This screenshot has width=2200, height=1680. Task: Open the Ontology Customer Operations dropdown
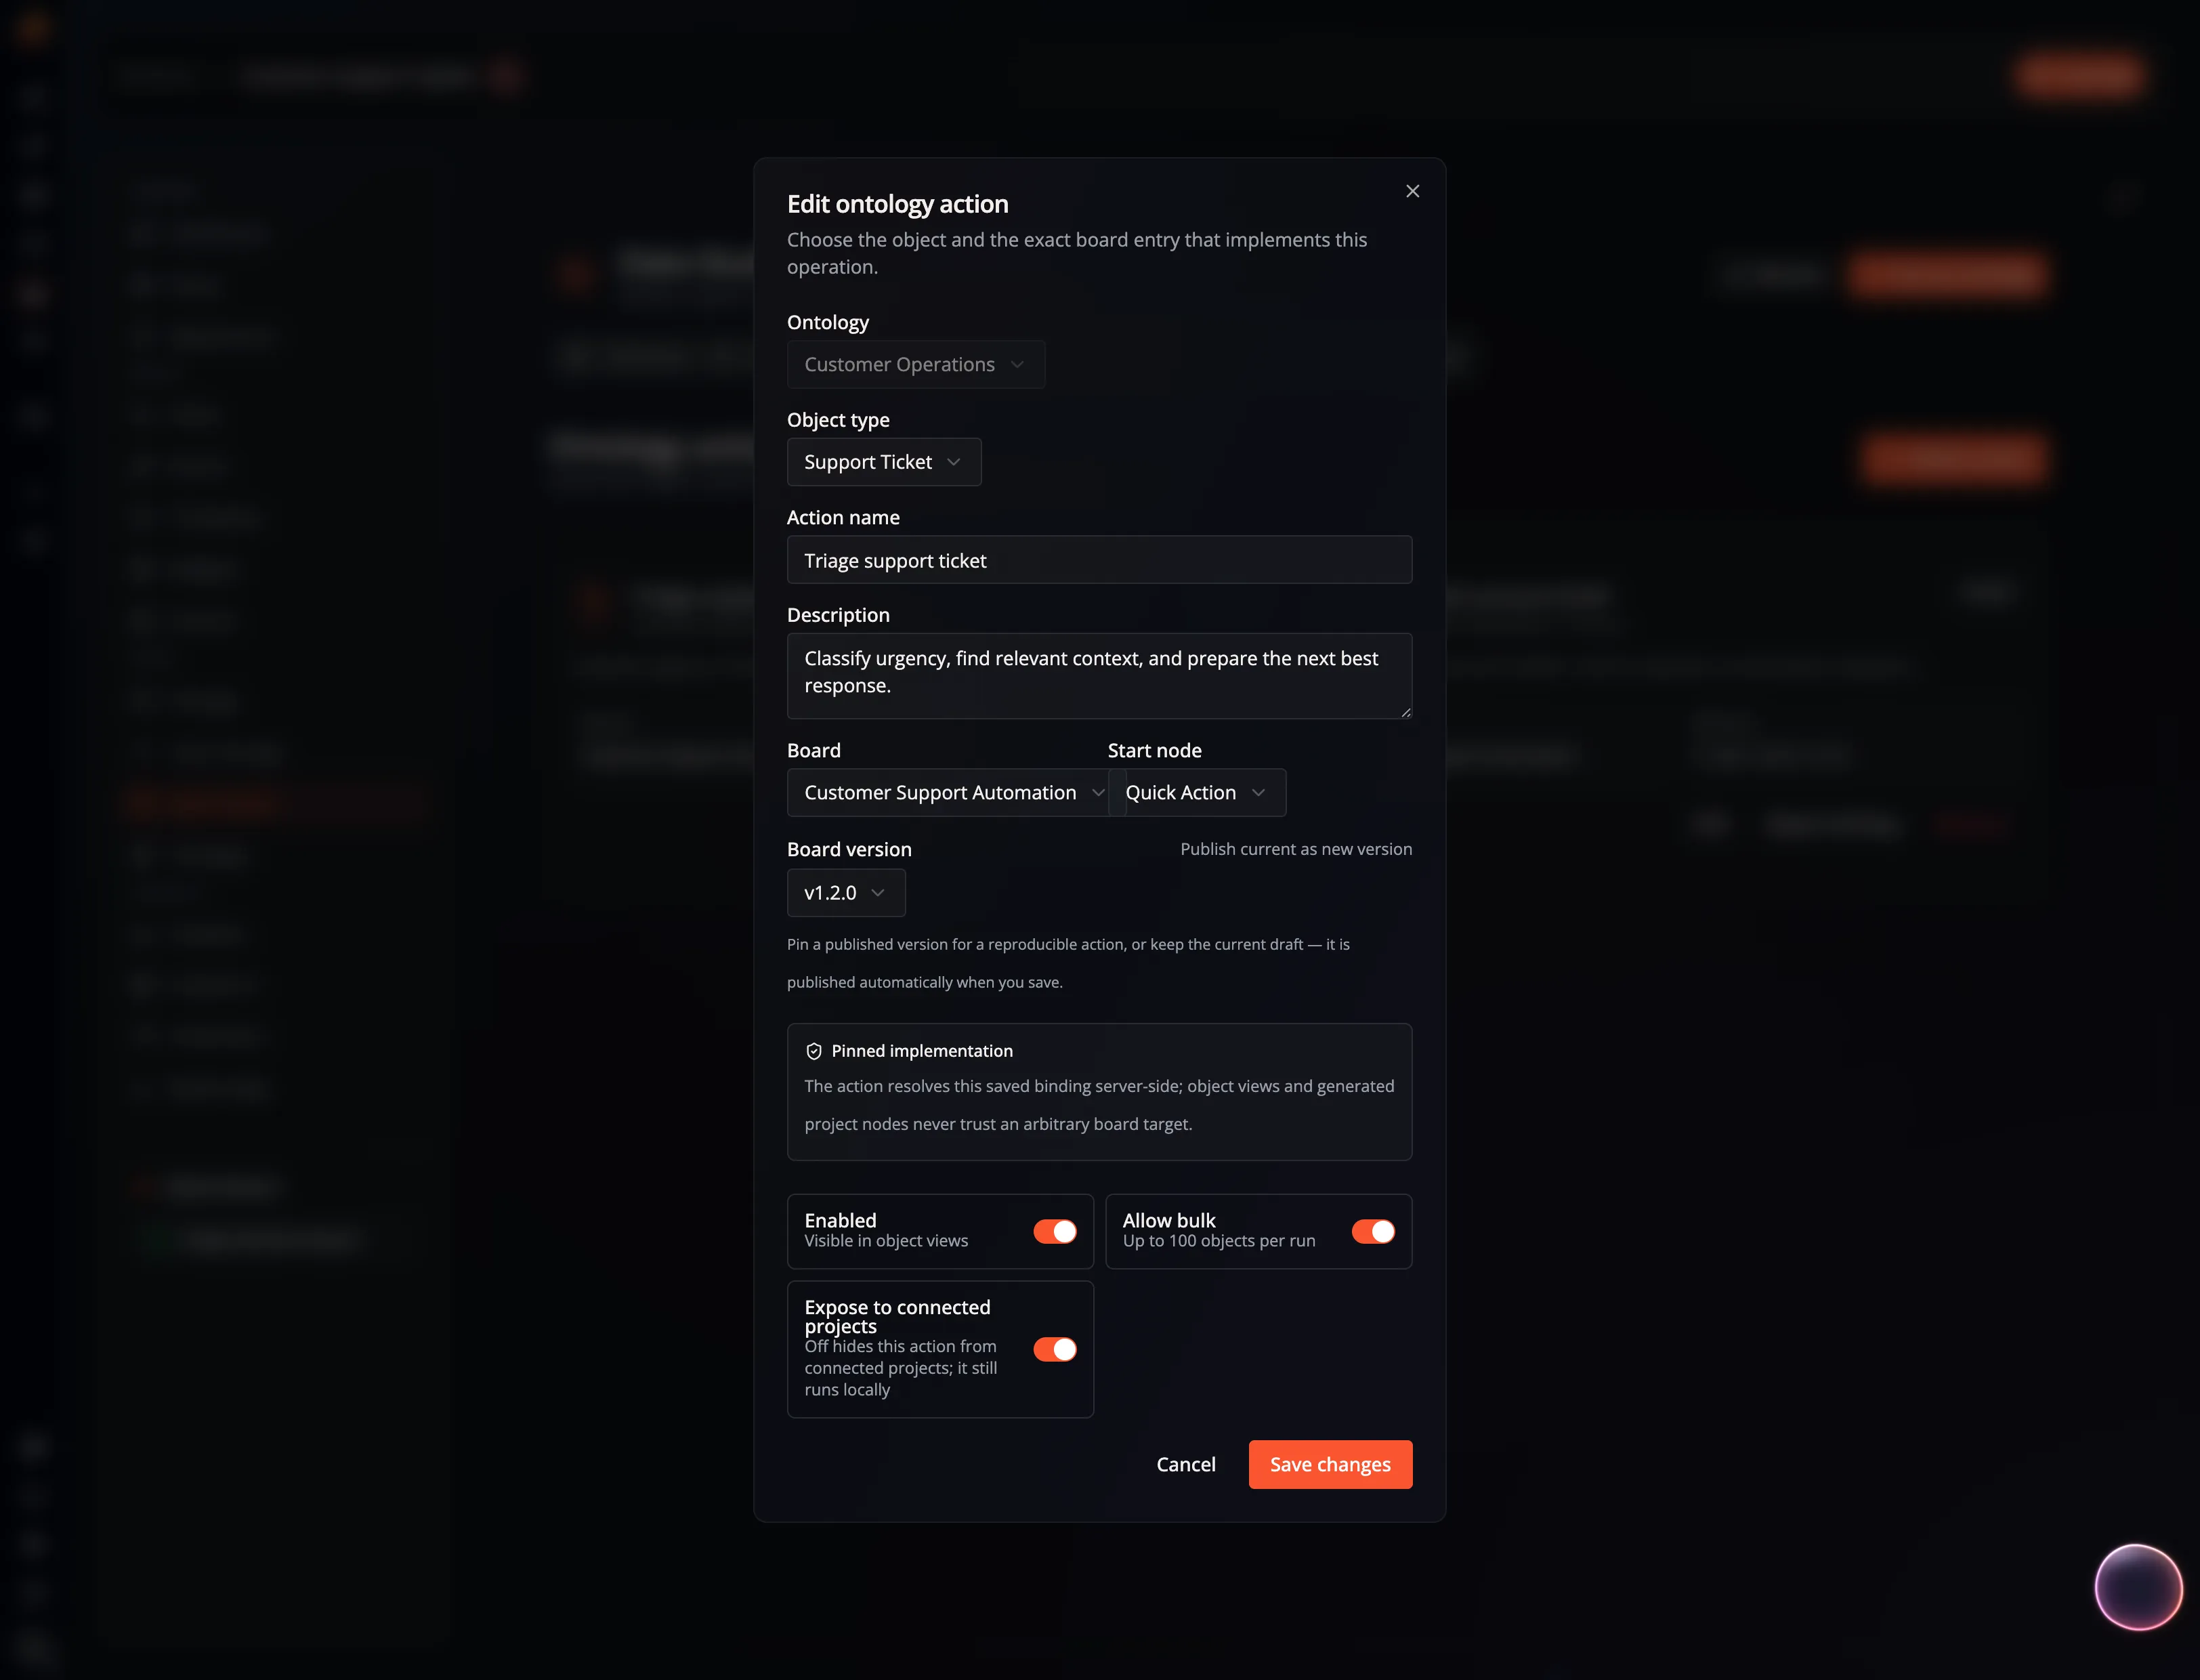916,364
